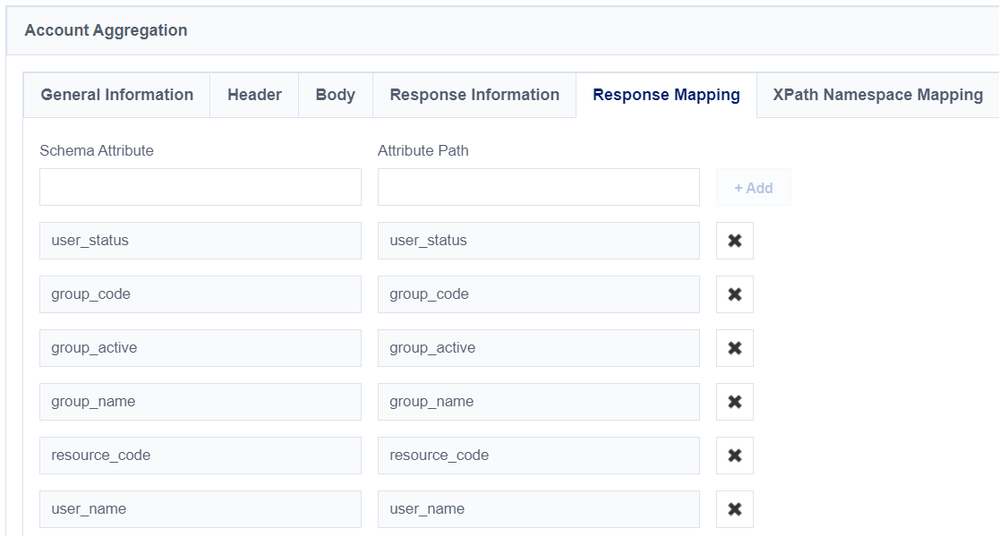Remove the group_active mapping row
Screen dimensions: 999x536
click(x=734, y=348)
